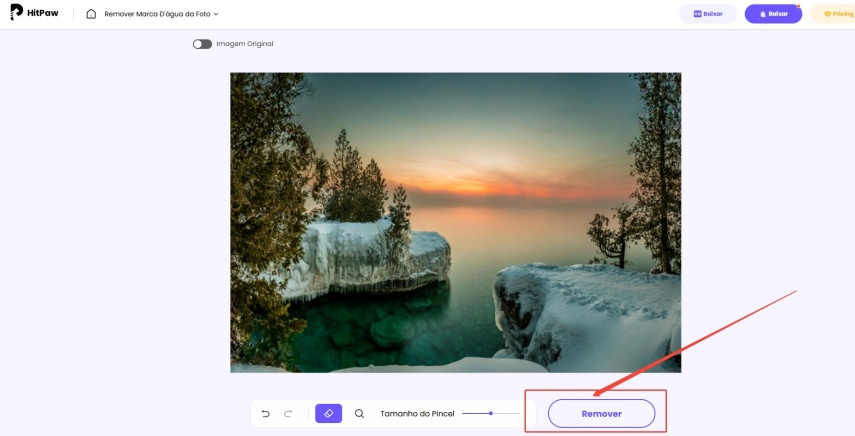Select the purple eraser brush tool
The image size is (855, 436).
pyautogui.click(x=328, y=414)
